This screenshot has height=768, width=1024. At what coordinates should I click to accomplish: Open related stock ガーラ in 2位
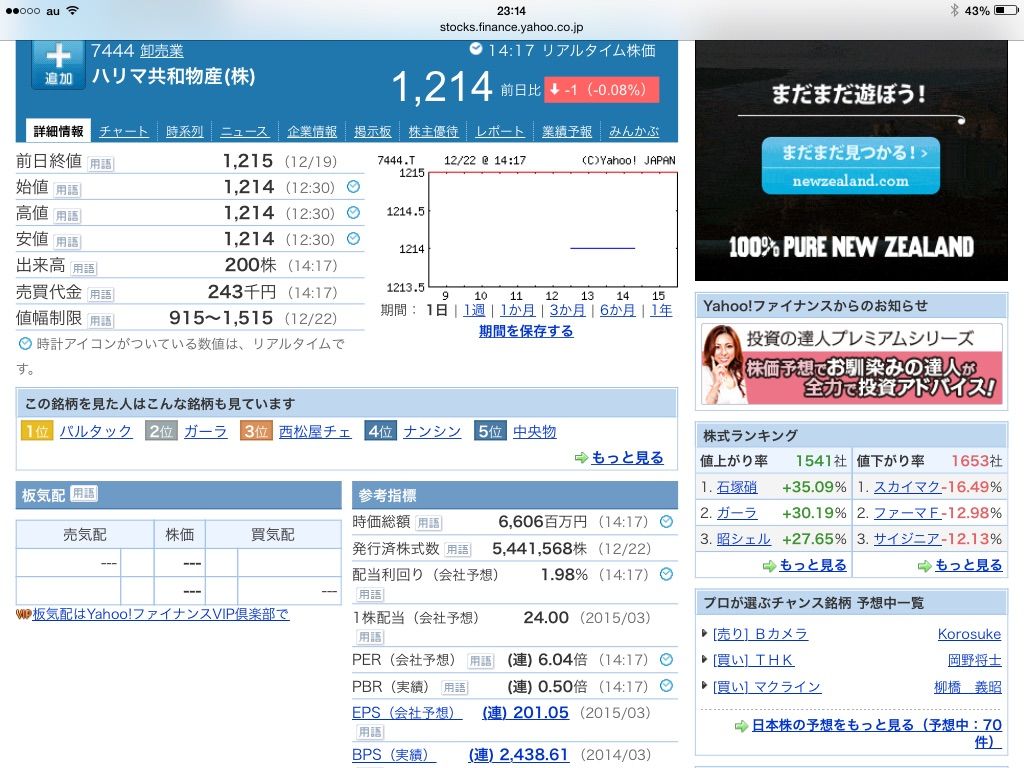tap(206, 432)
